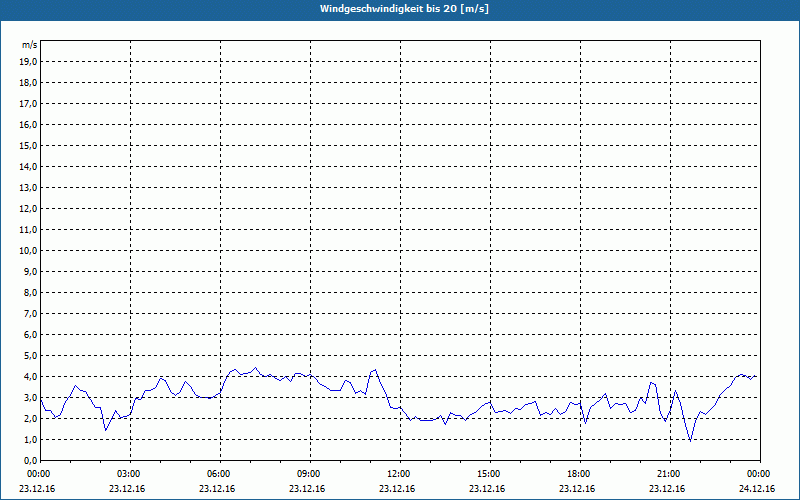Select the '11,0' y-axis label

pyautogui.click(x=28, y=230)
